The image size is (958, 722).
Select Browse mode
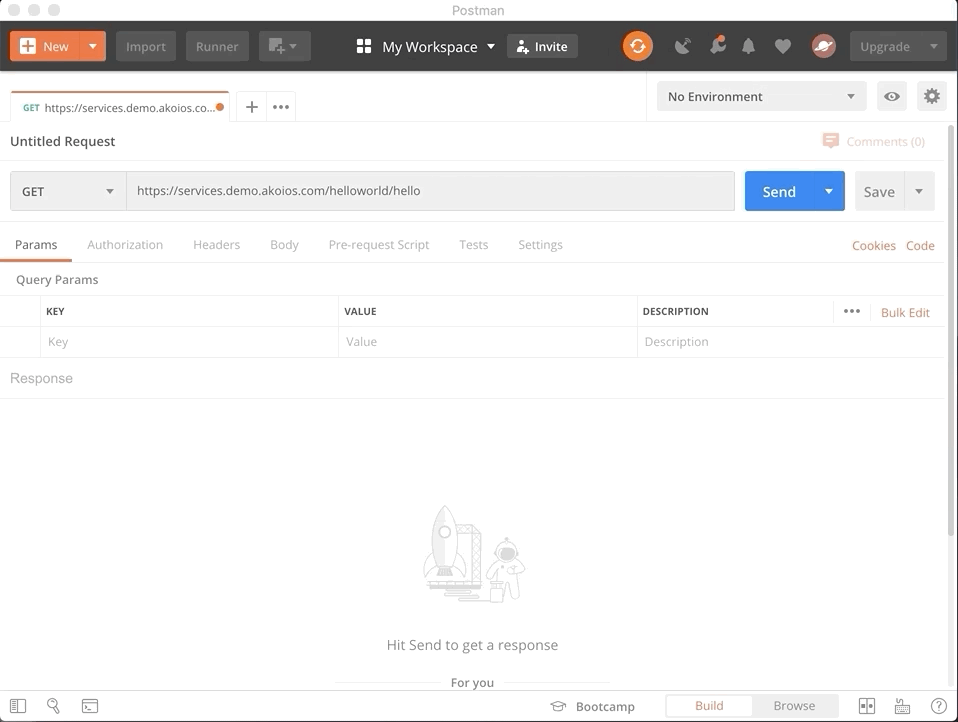[794, 706]
